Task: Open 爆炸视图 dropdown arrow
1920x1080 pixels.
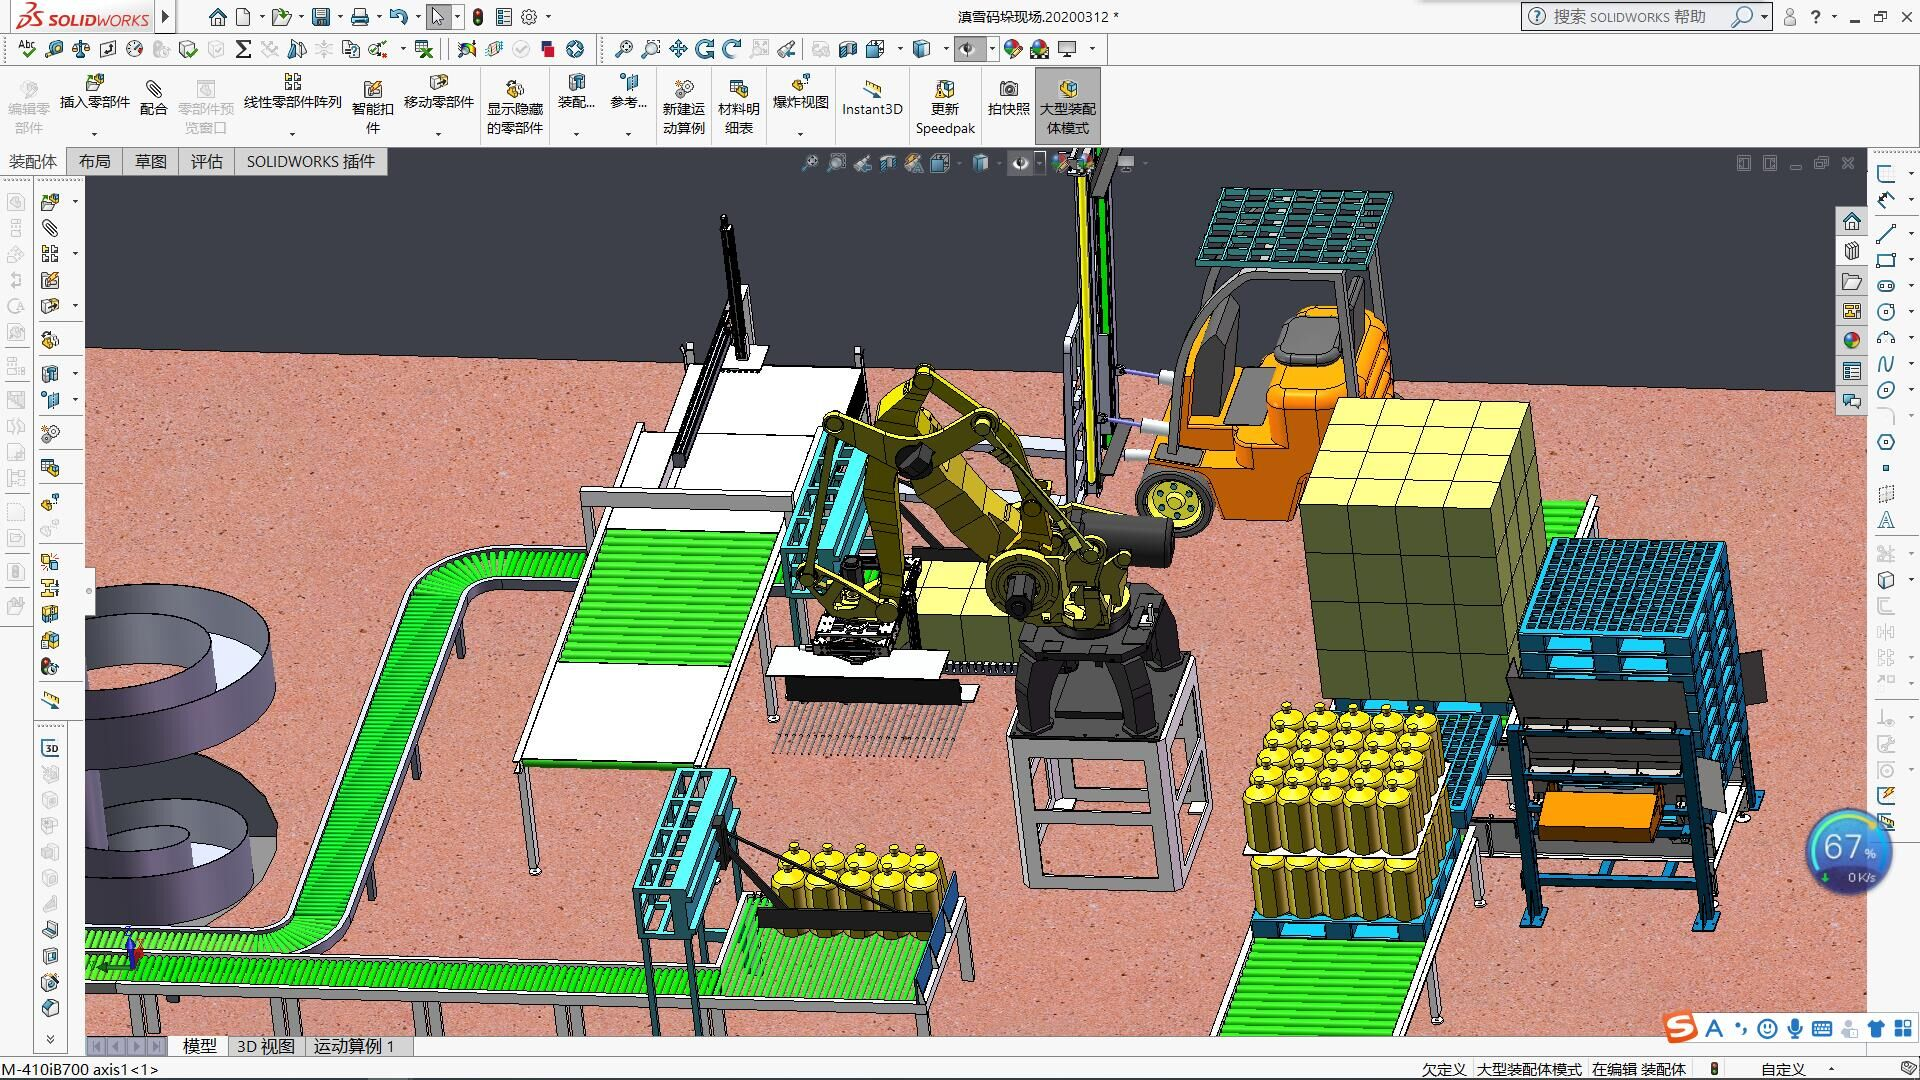Action: coord(800,133)
